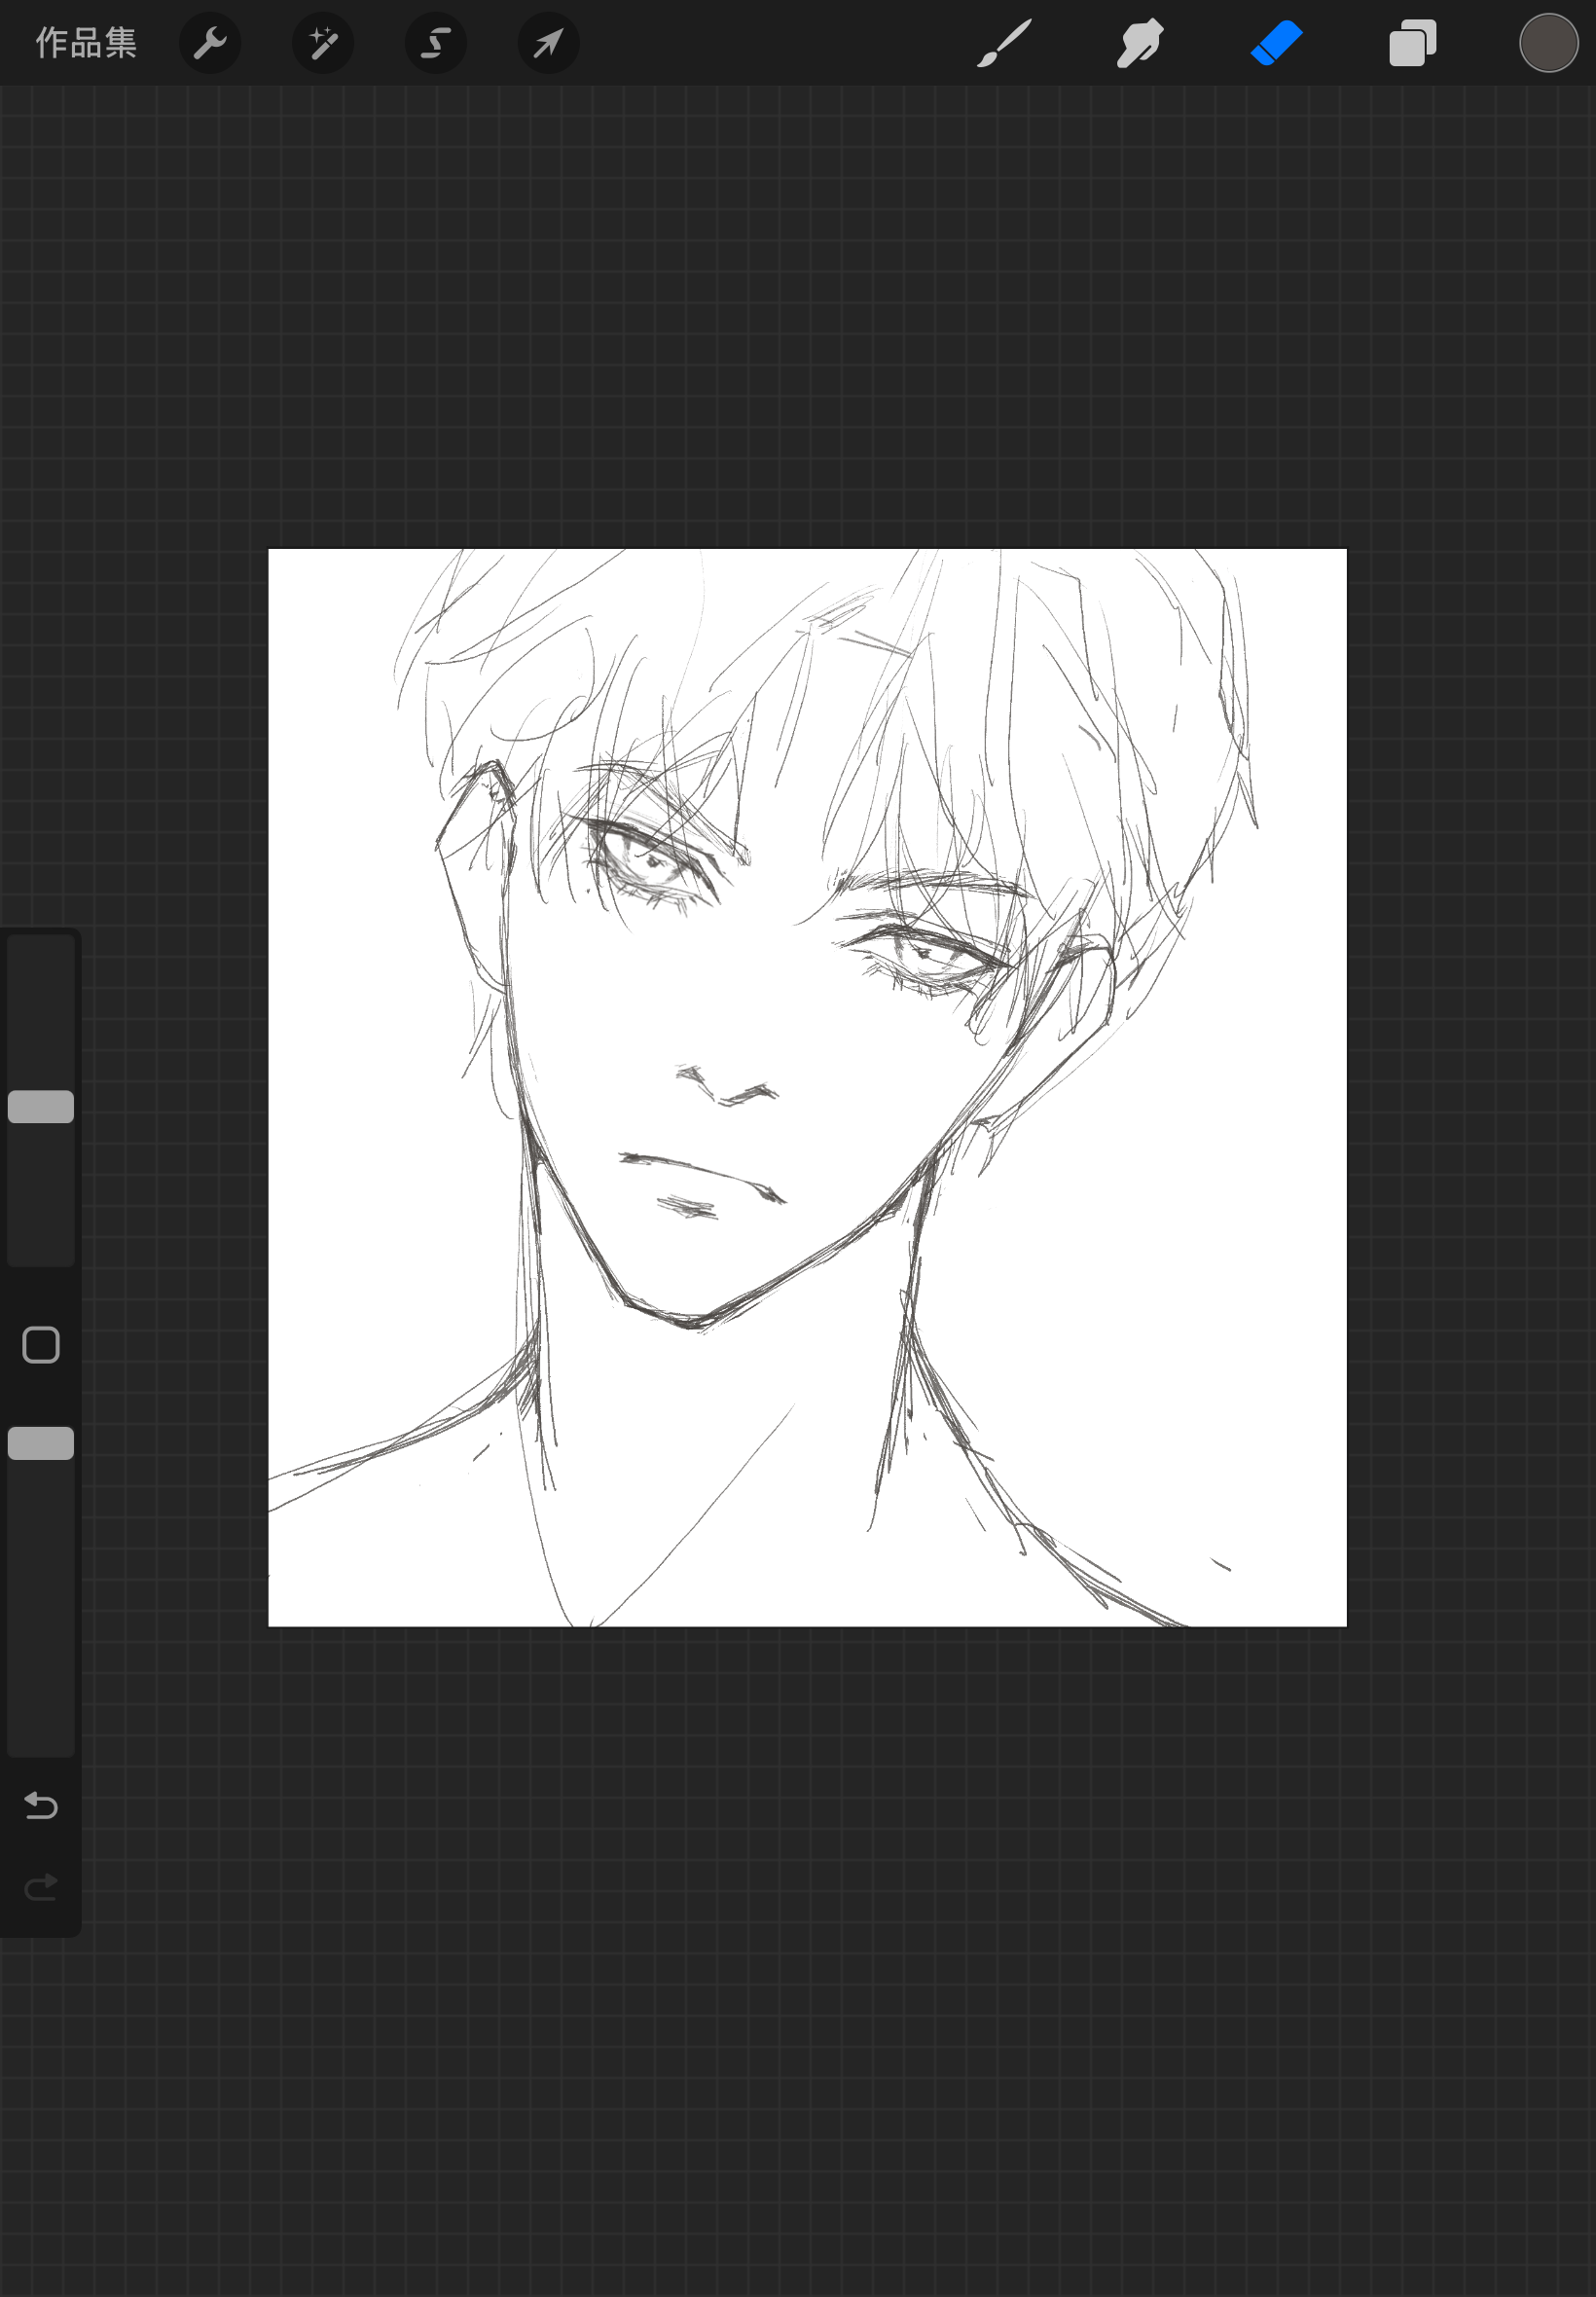Click bottom of the opacity track
The image size is (1596, 2297).
click(x=41, y=1735)
